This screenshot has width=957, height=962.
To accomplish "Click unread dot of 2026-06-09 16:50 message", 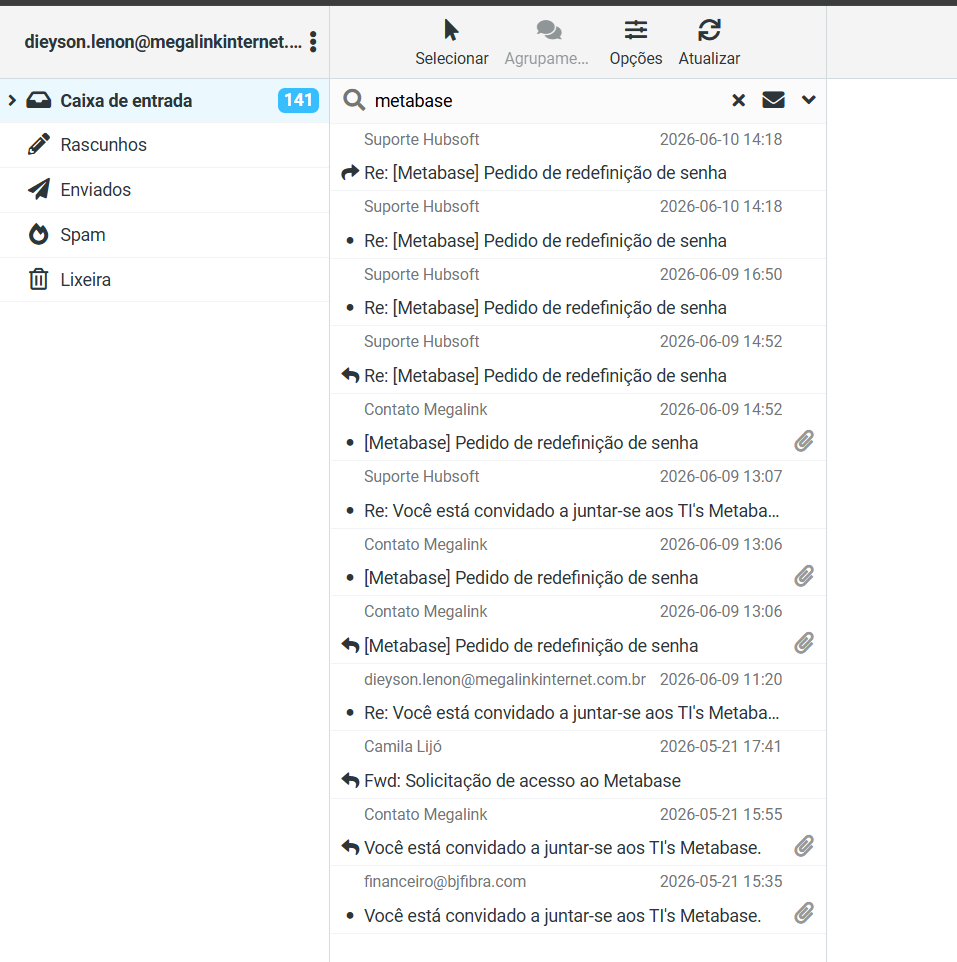I will pyautogui.click(x=350, y=307).
